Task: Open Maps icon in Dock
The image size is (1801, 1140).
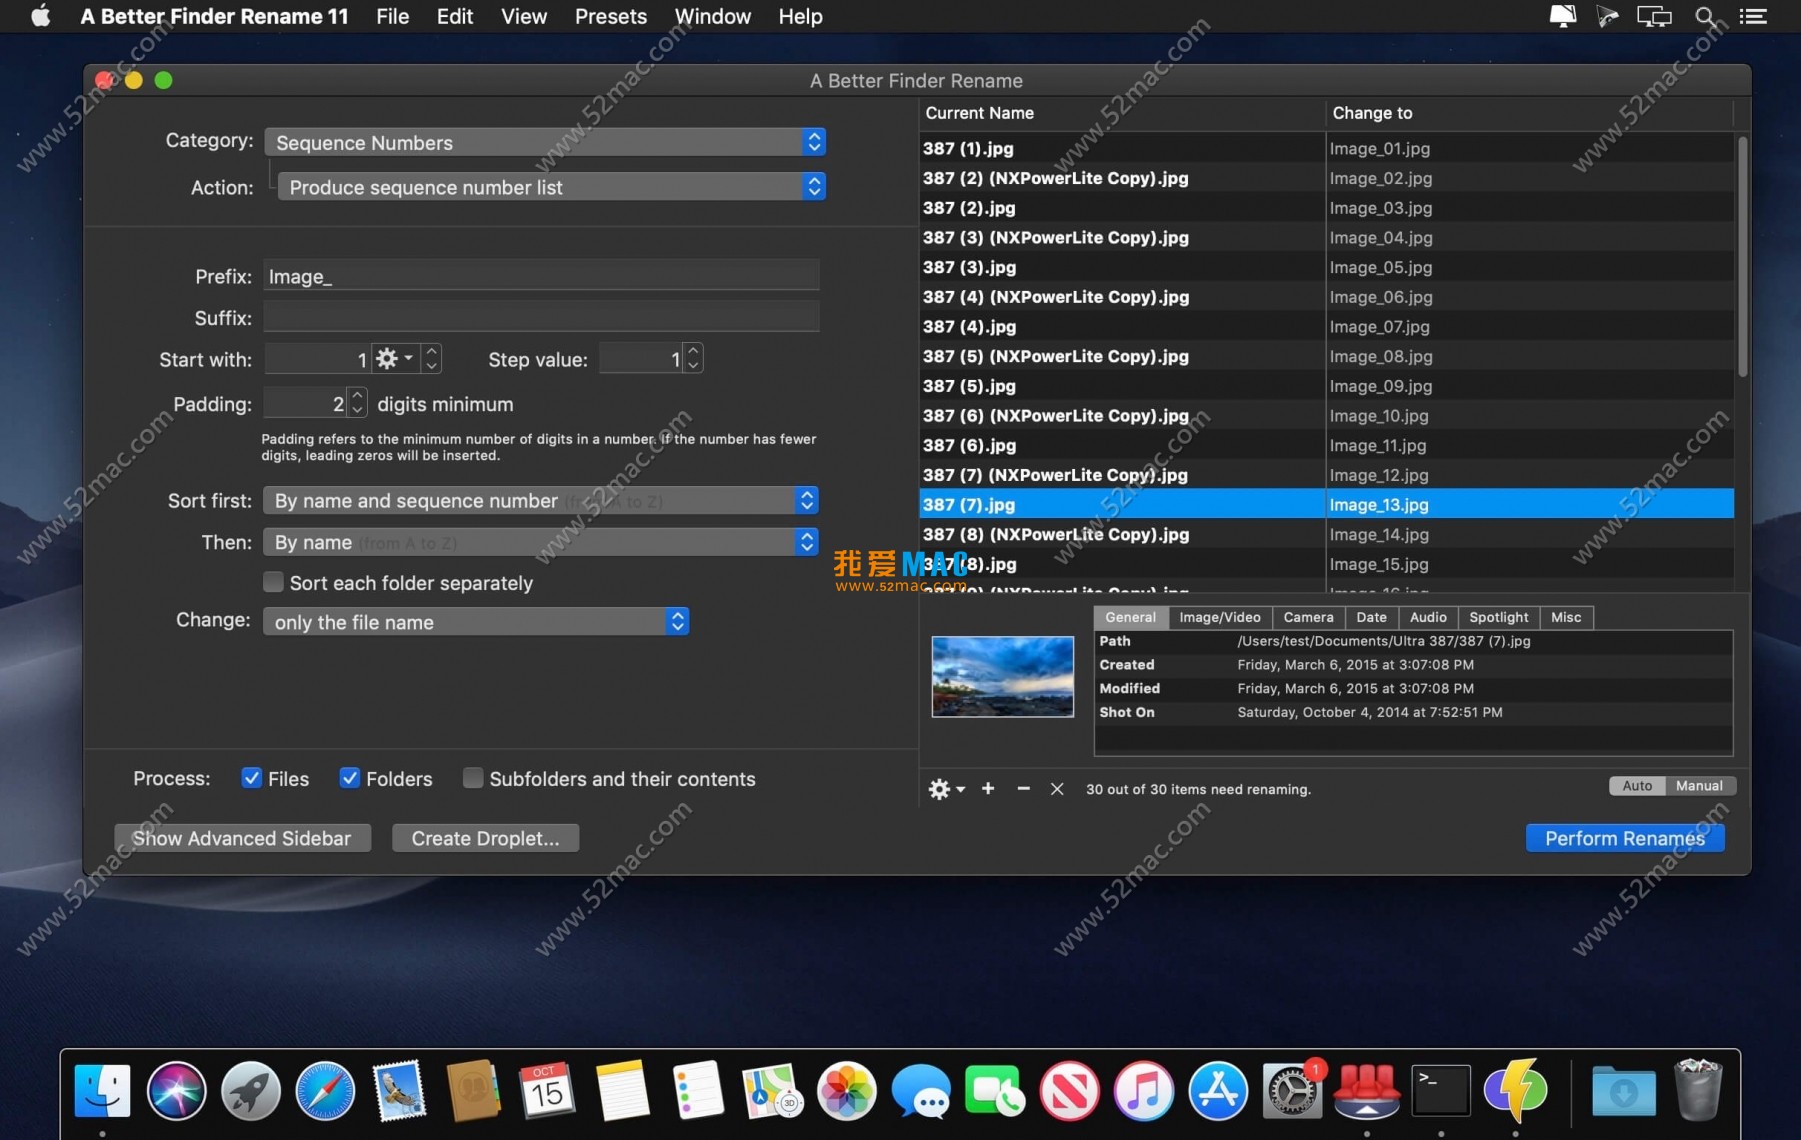Action: [772, 1090]
